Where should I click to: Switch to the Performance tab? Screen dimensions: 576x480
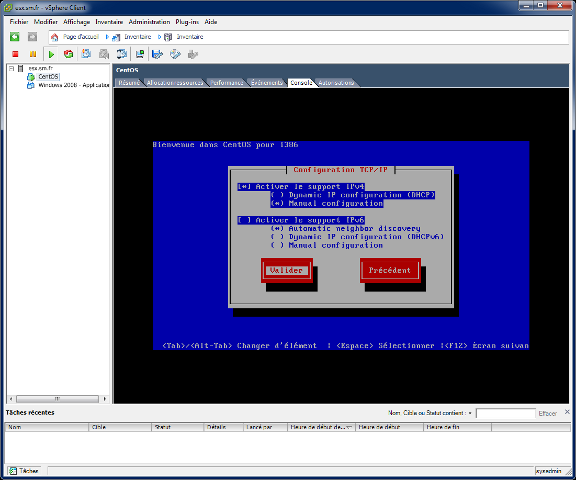[227, 83]
